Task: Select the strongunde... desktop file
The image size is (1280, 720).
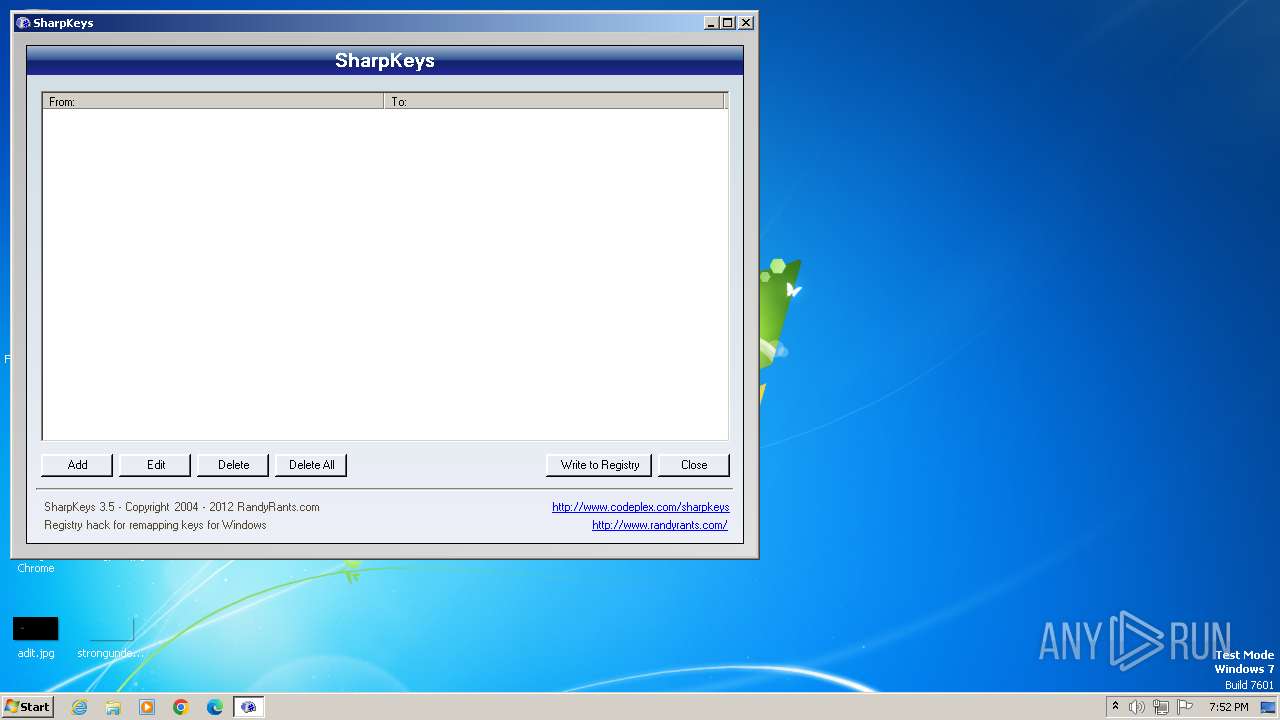Action: tap(111, 637)
